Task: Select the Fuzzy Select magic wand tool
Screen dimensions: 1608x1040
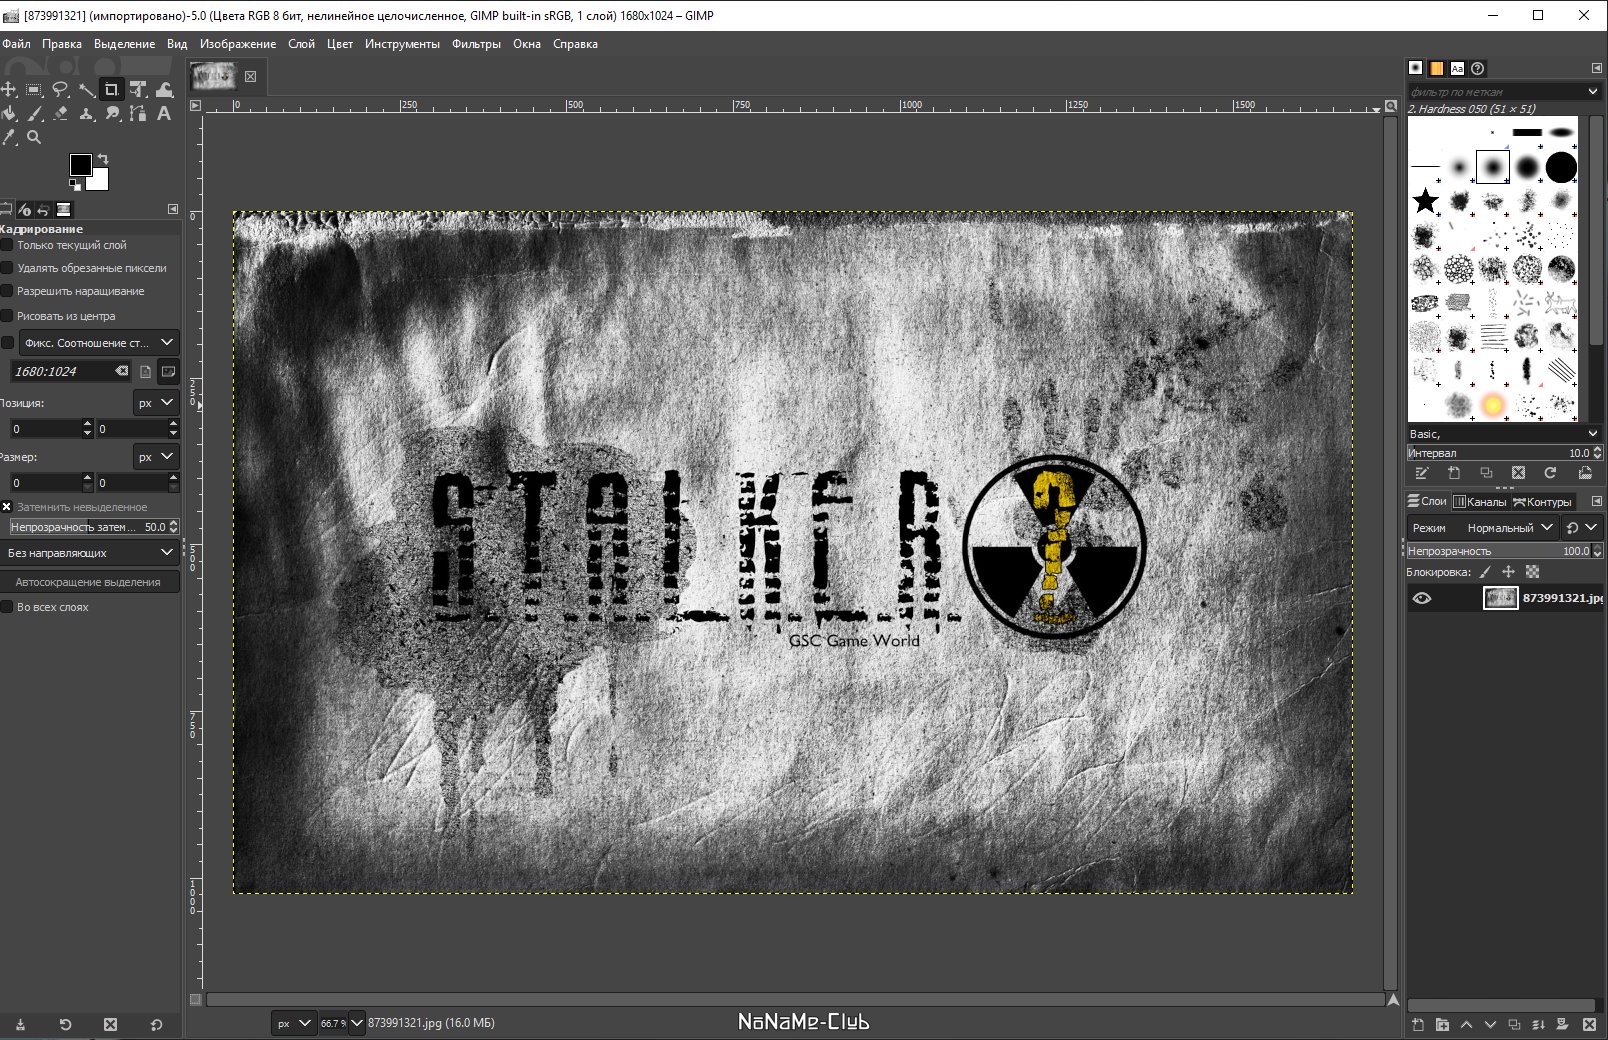Action: (87, 90)
